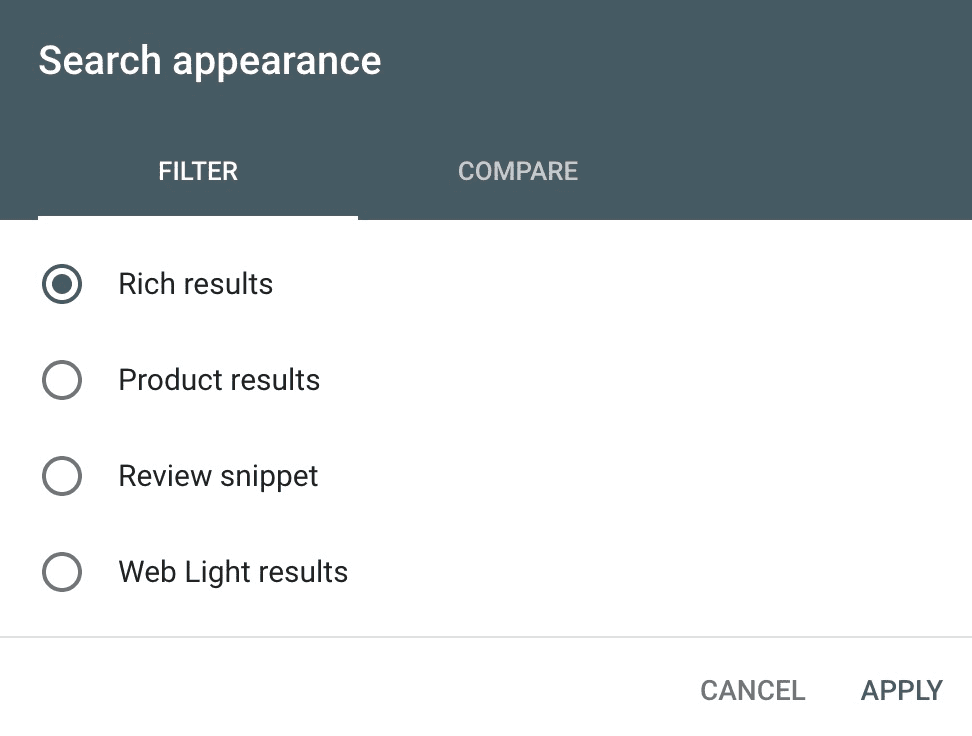The width and height of the screenshot is (972, 736).
Task: Cancel the search appearance dialog
Action: coord(752,690)
